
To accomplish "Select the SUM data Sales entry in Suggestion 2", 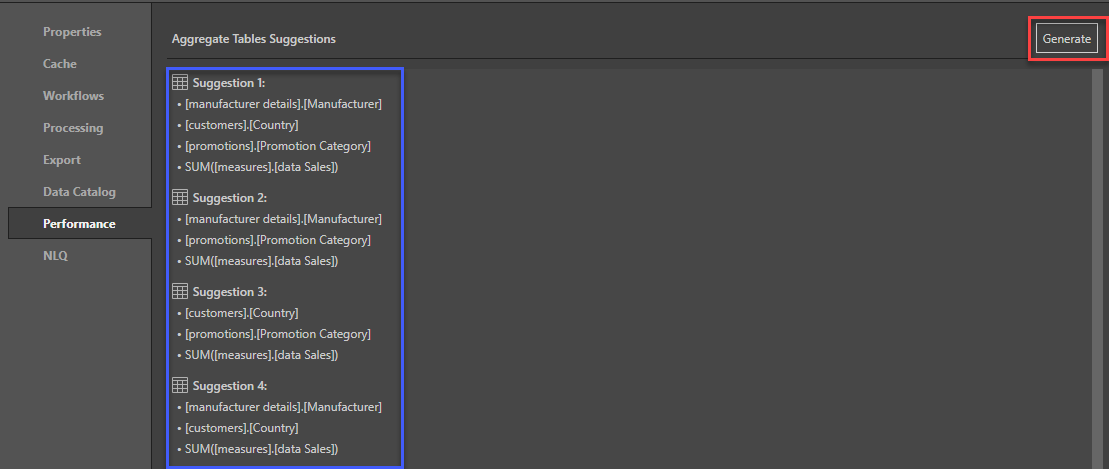I will 261,261.
